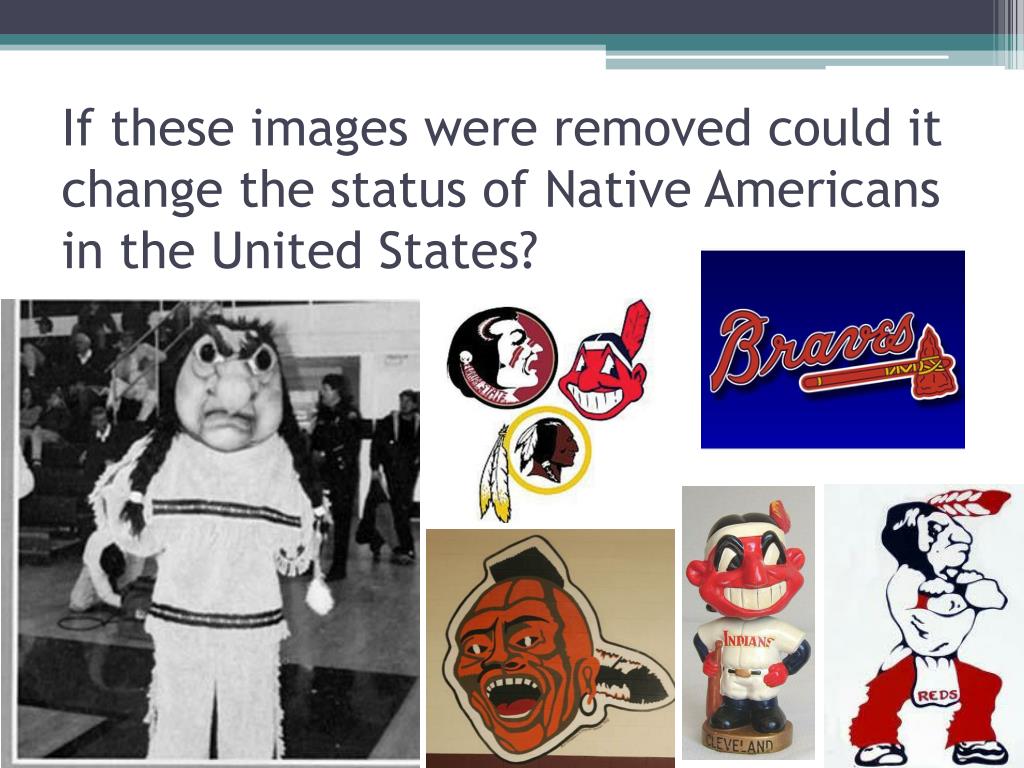
Task: Click the word Native Americans in title
Action: (742, 189)
